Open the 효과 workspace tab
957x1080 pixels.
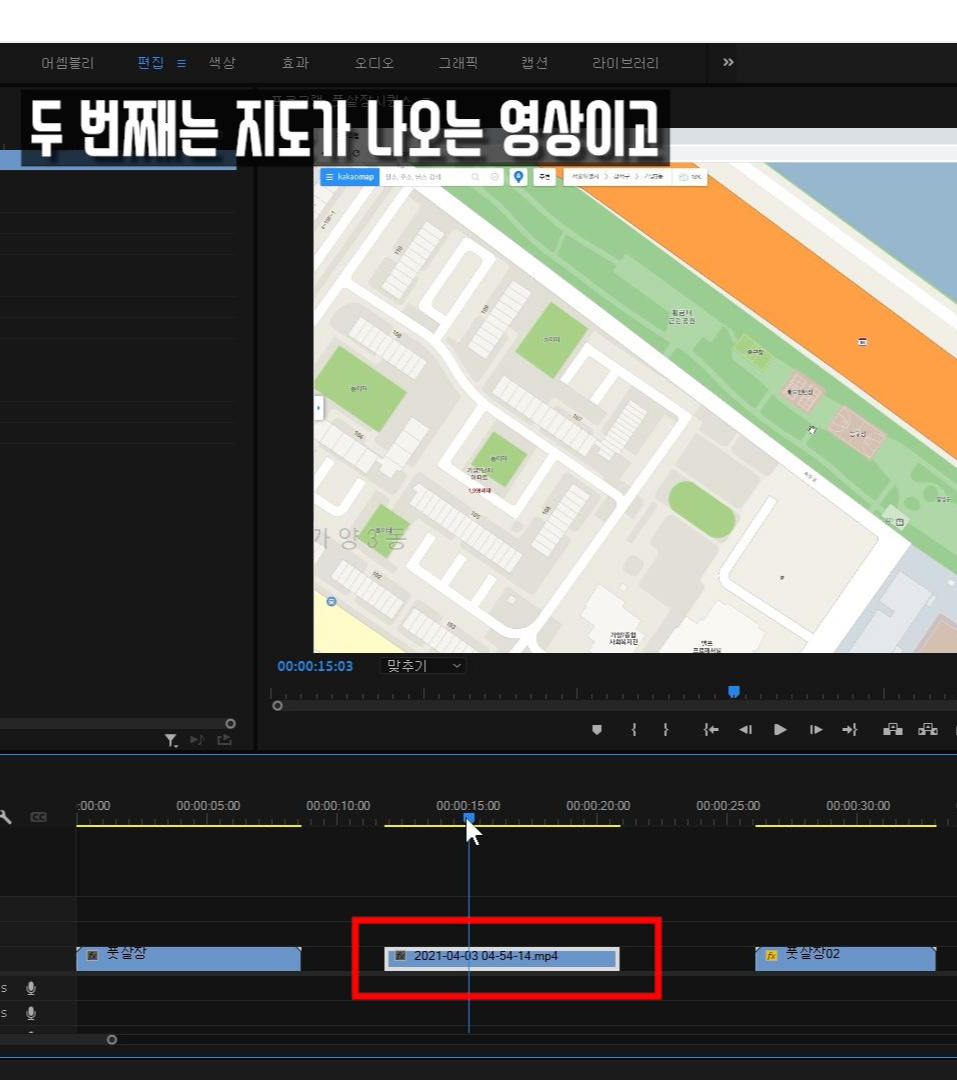coord(295,63)
